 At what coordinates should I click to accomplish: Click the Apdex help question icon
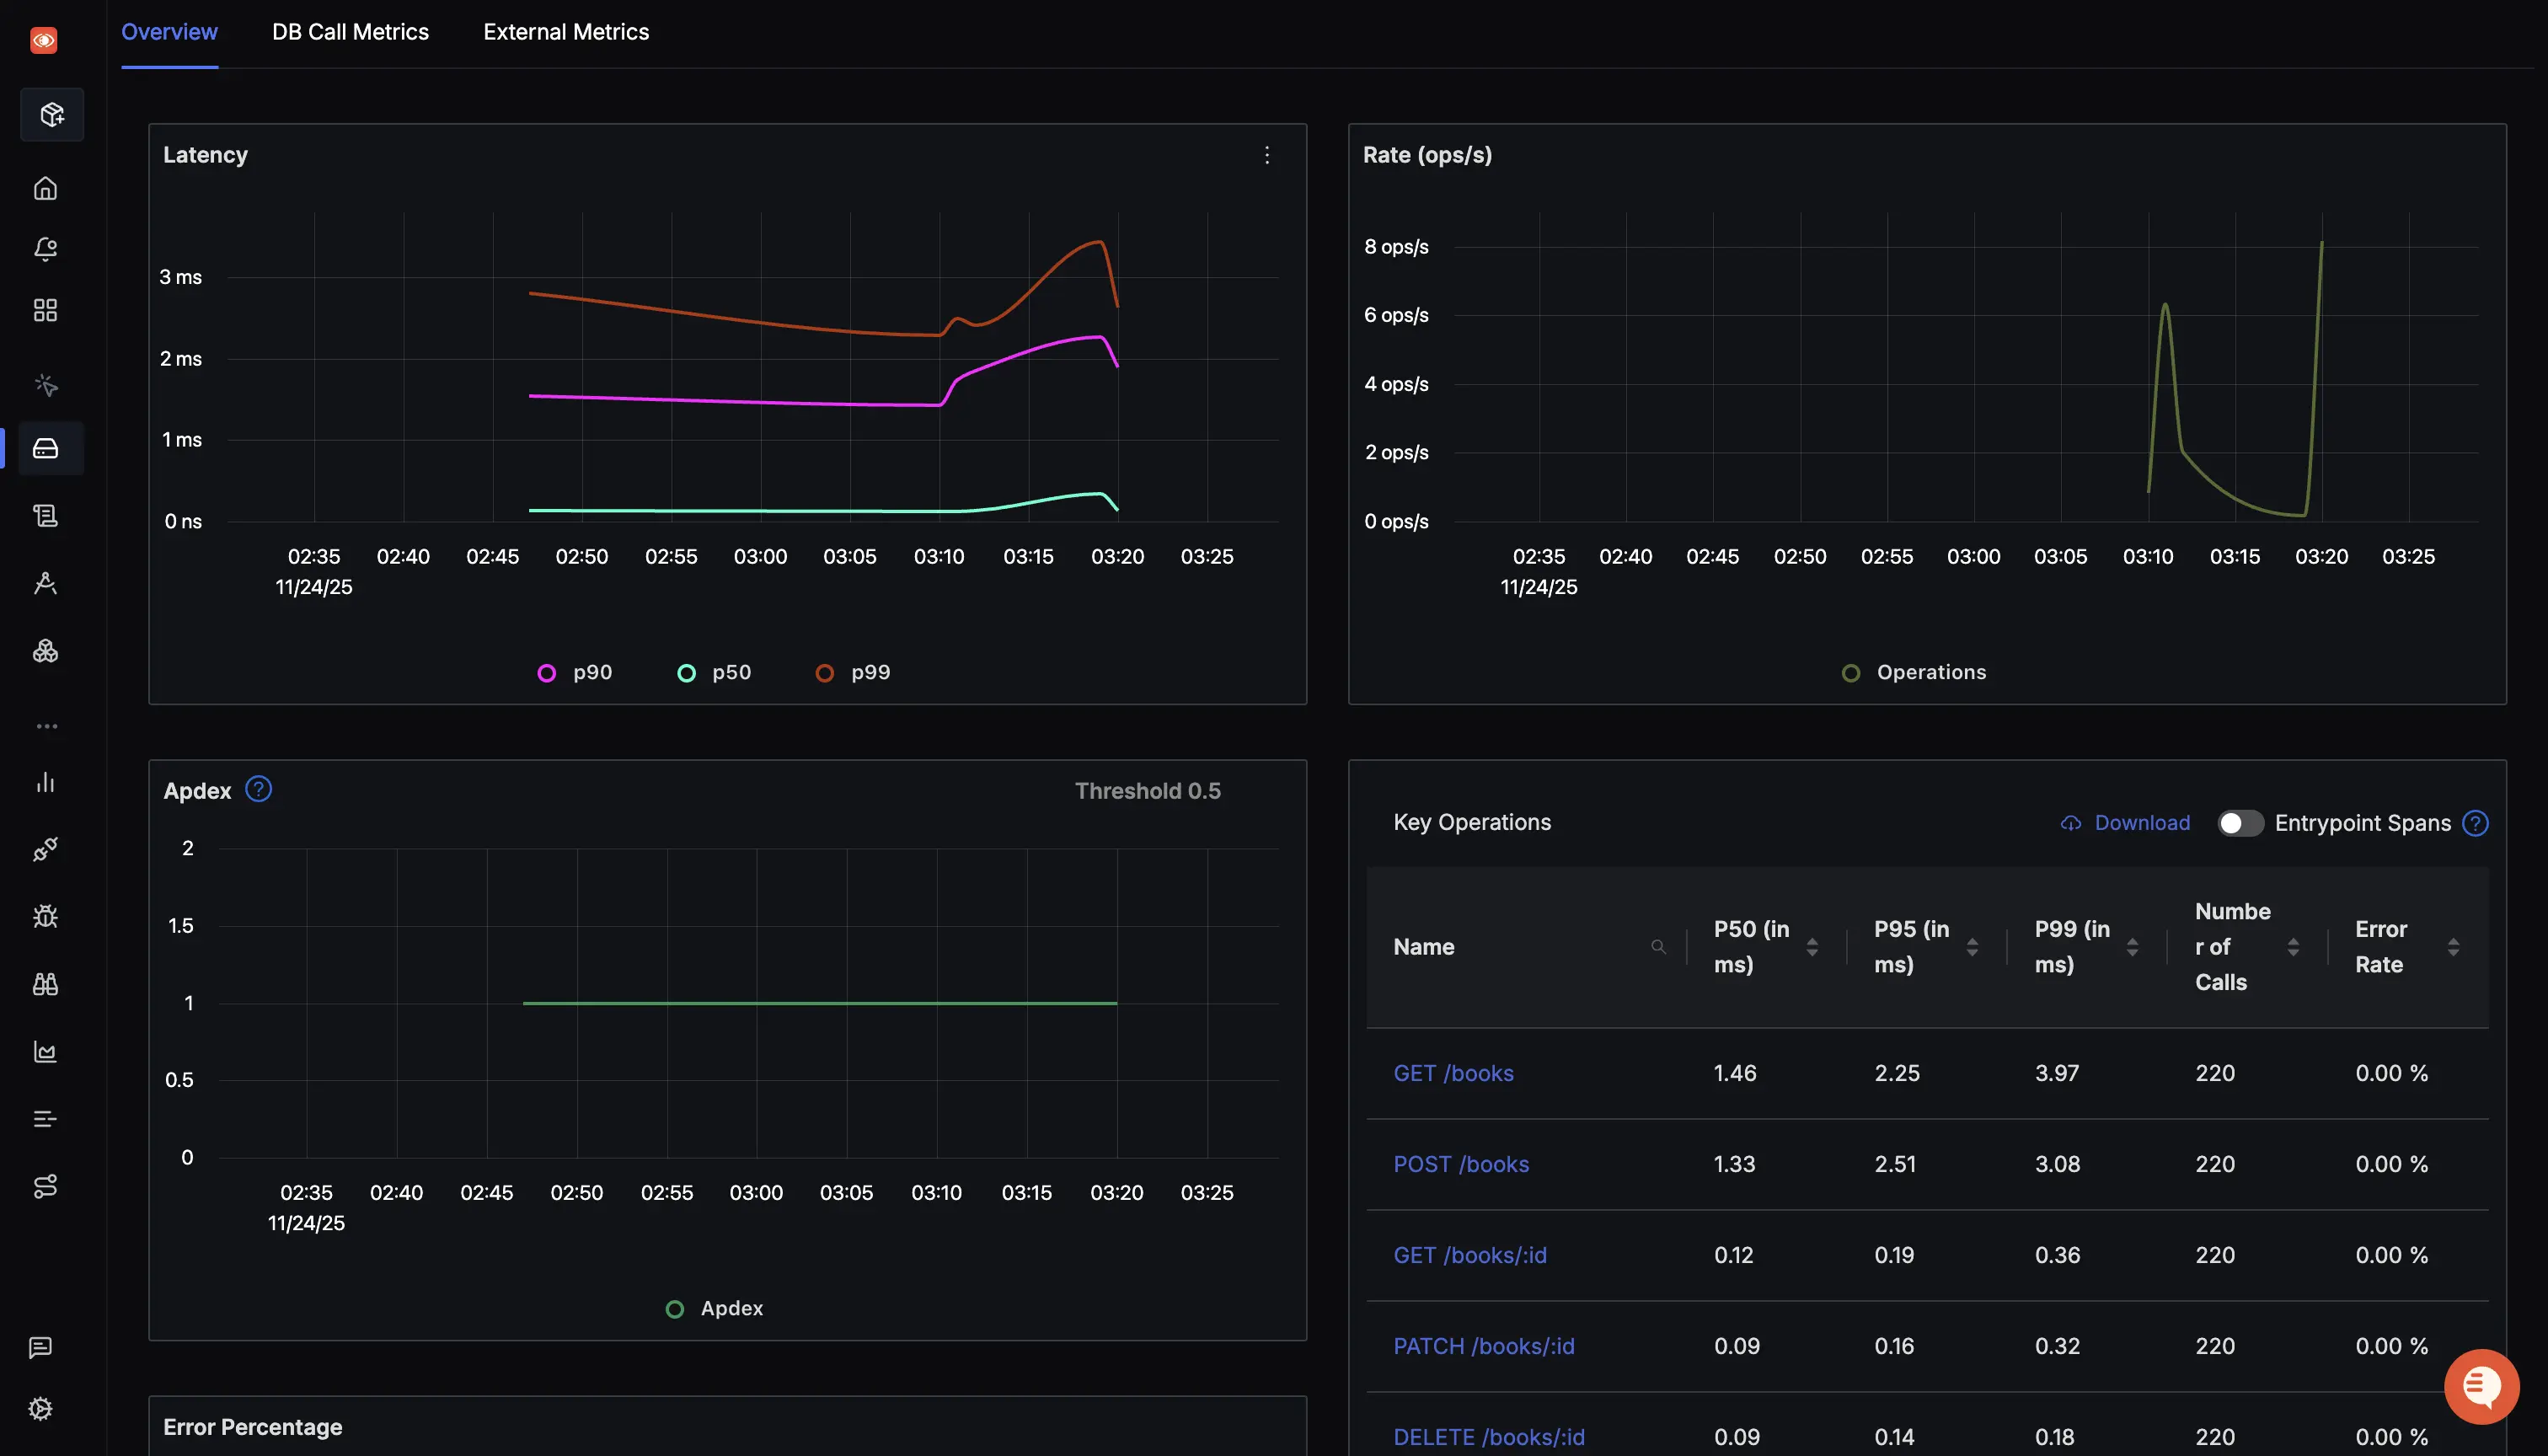point(258,790)
